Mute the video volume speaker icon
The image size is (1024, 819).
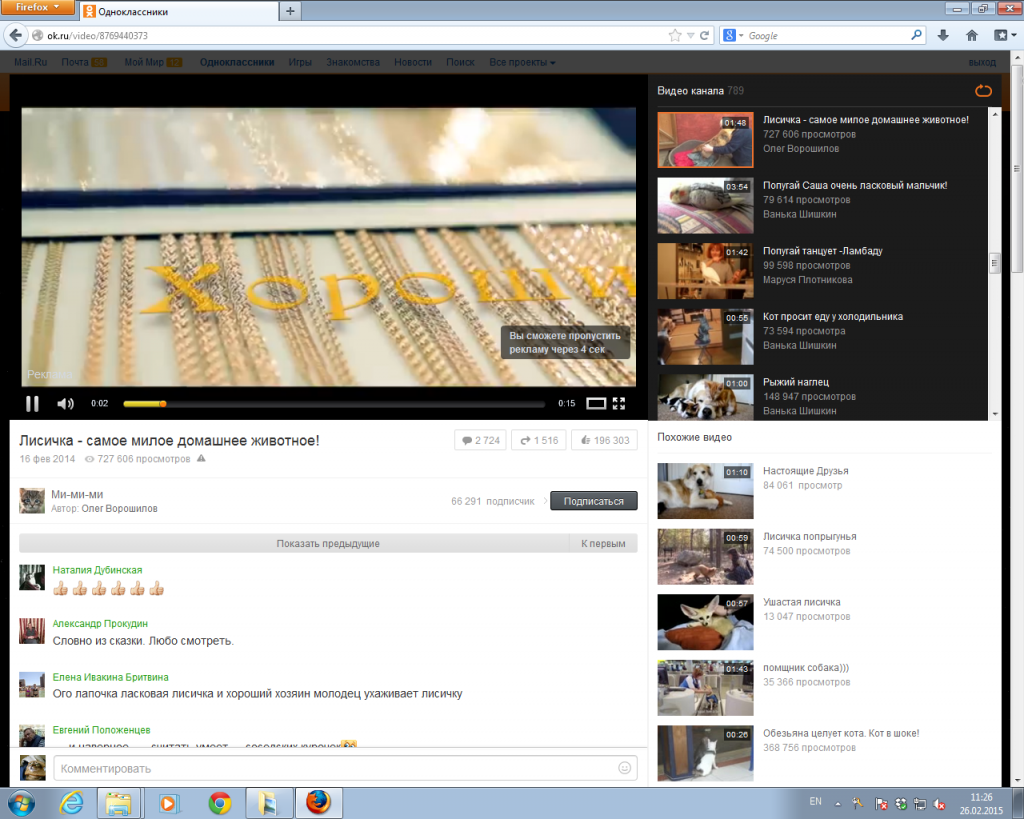tap(65, 404)
